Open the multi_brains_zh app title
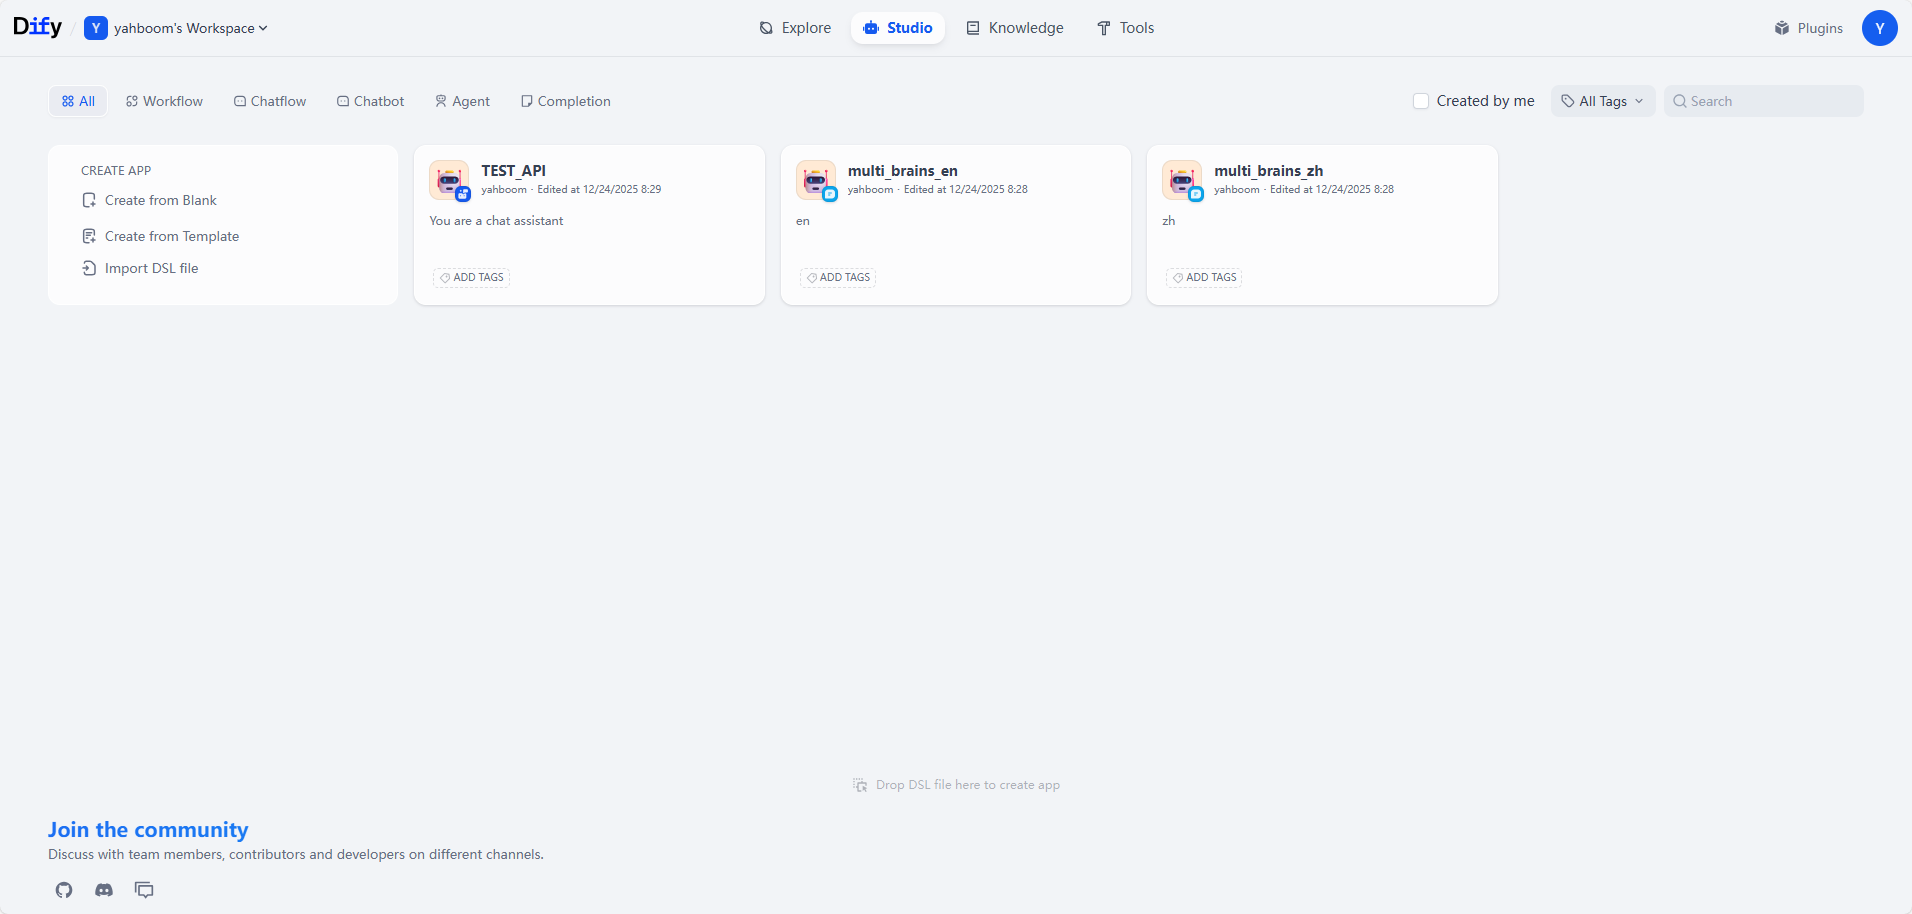 pyautogui.click(x=1268, y=171)
